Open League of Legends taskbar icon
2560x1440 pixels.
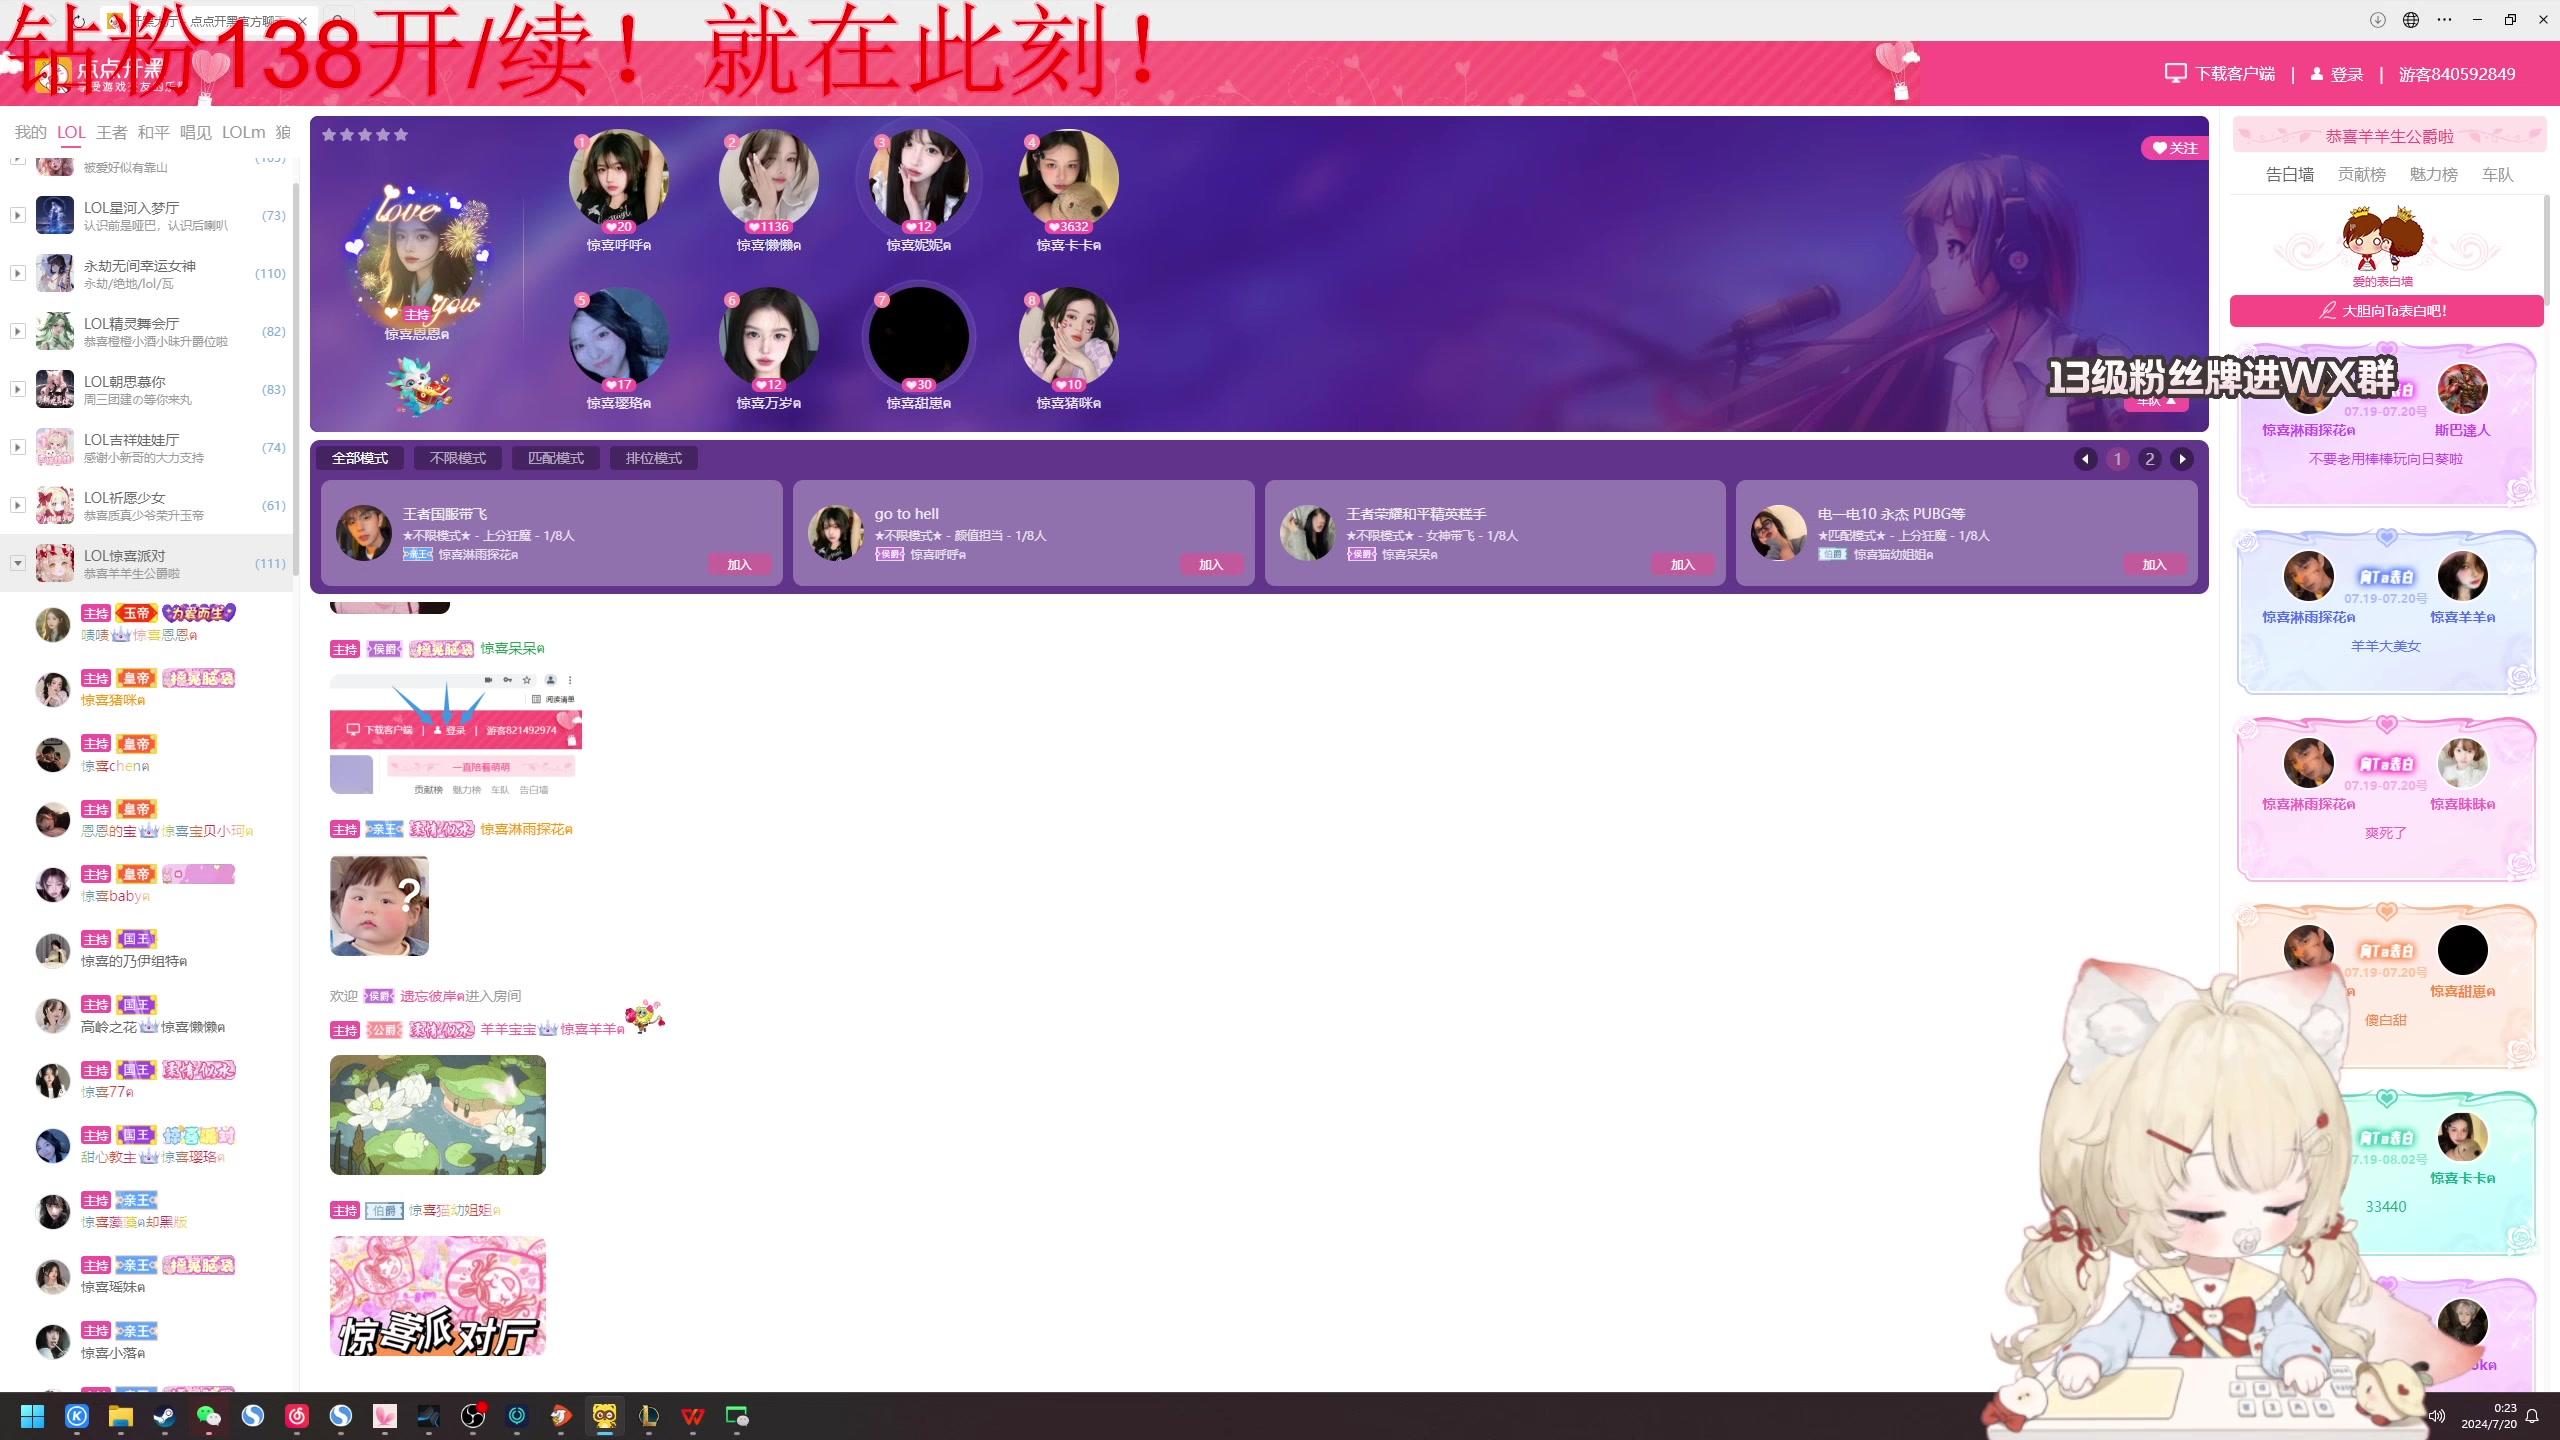[649, 1416]
